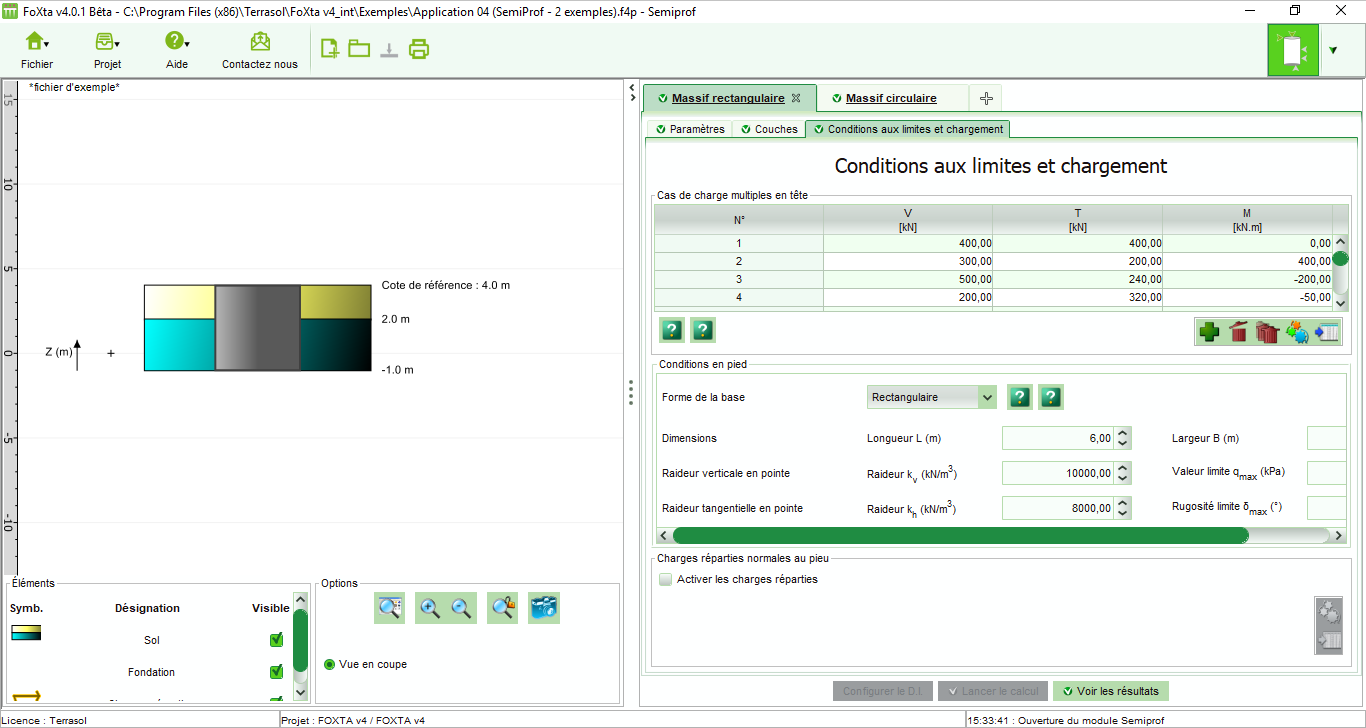Select V value 400,00 in row 1
Screen dimensions: 1366x728
tap(908, 243)
